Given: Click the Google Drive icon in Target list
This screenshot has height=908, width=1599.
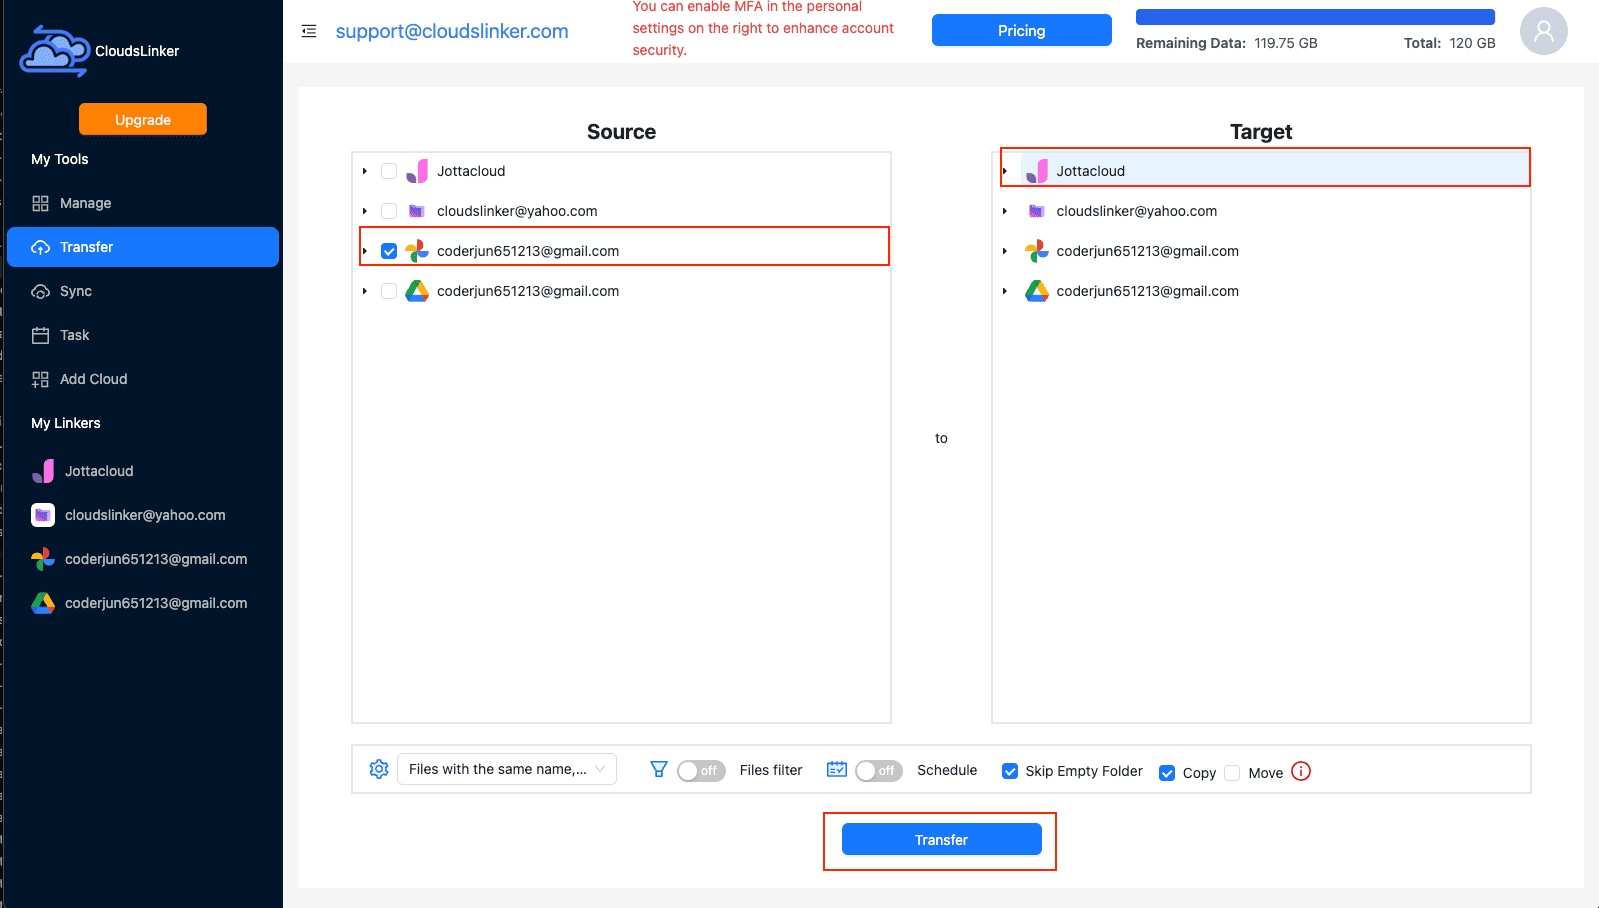Looking at the screenshot, I should point(1037,291).
